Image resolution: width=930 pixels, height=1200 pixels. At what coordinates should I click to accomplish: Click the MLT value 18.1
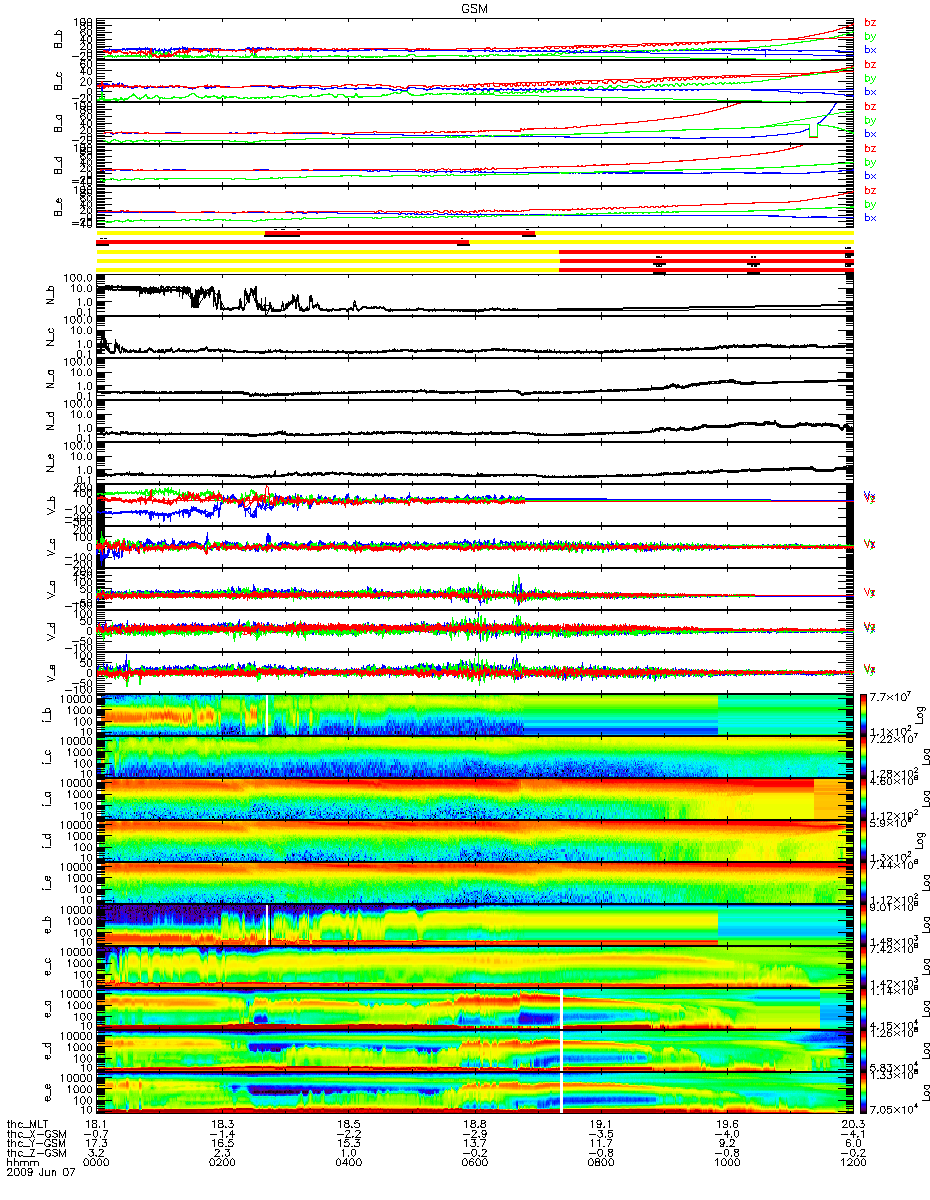tap(96, 1124)
